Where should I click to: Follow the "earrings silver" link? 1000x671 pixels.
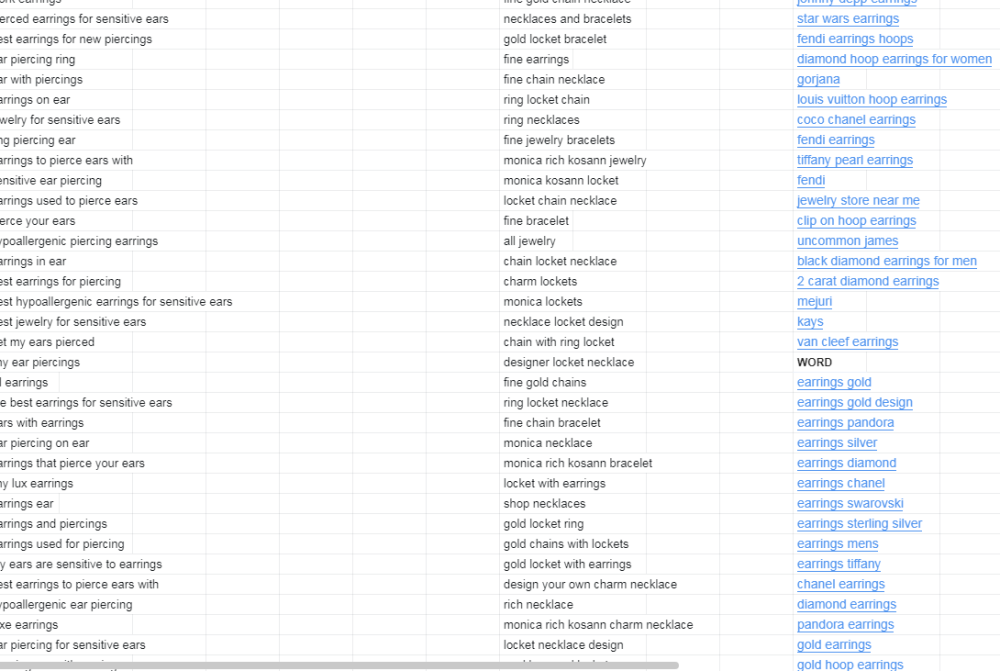(837, 443)
